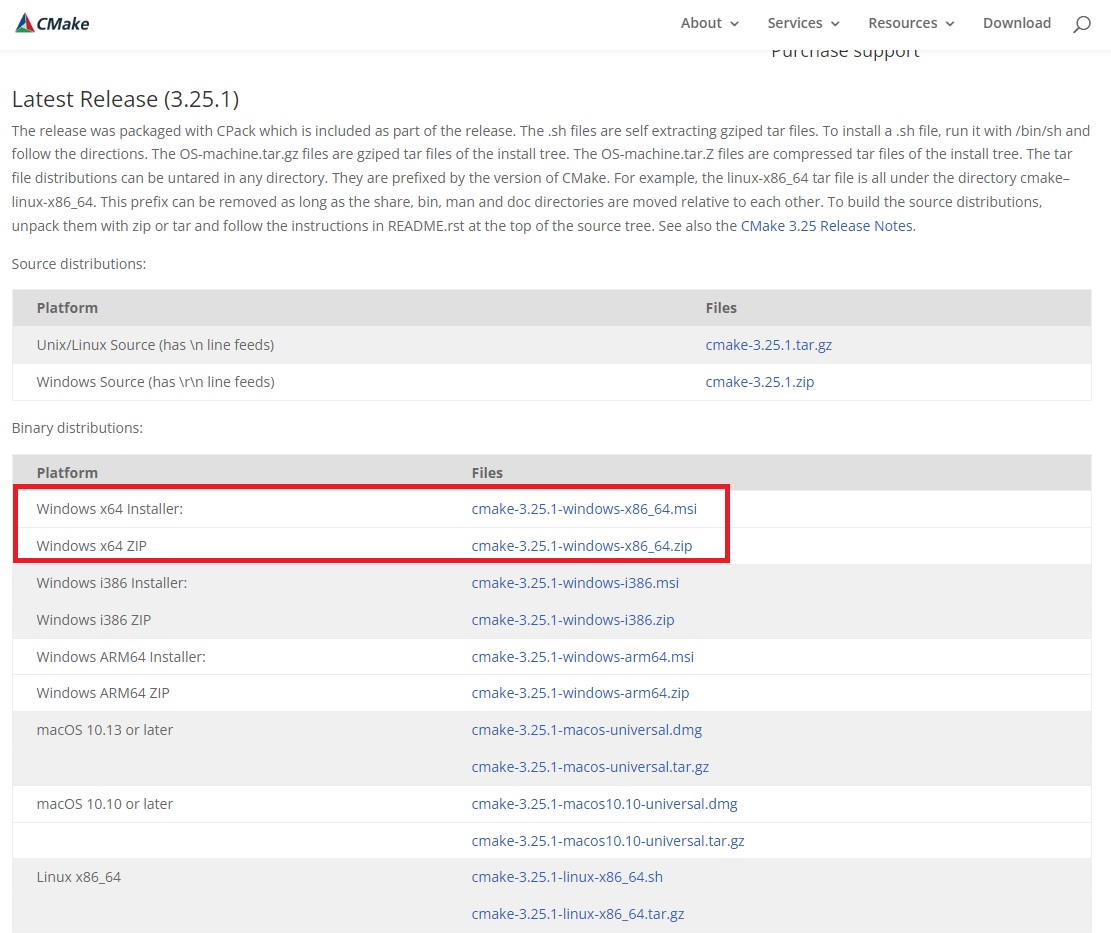Download cmake-3.25.1-windows-i386.zip

(573, 620)
